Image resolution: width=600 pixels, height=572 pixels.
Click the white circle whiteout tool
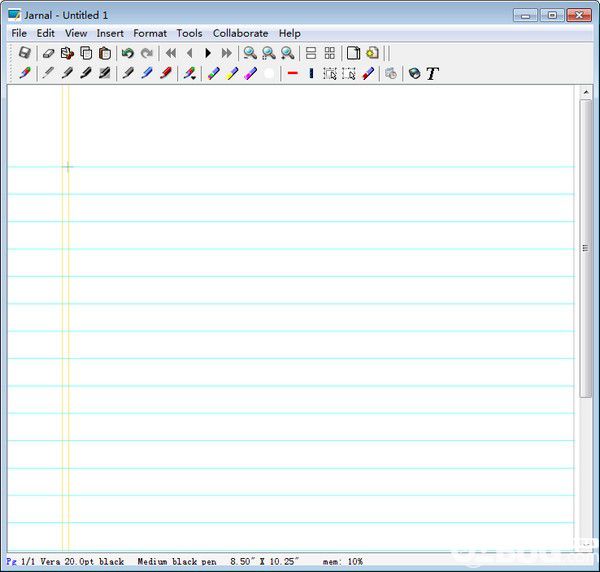(269, 73)
